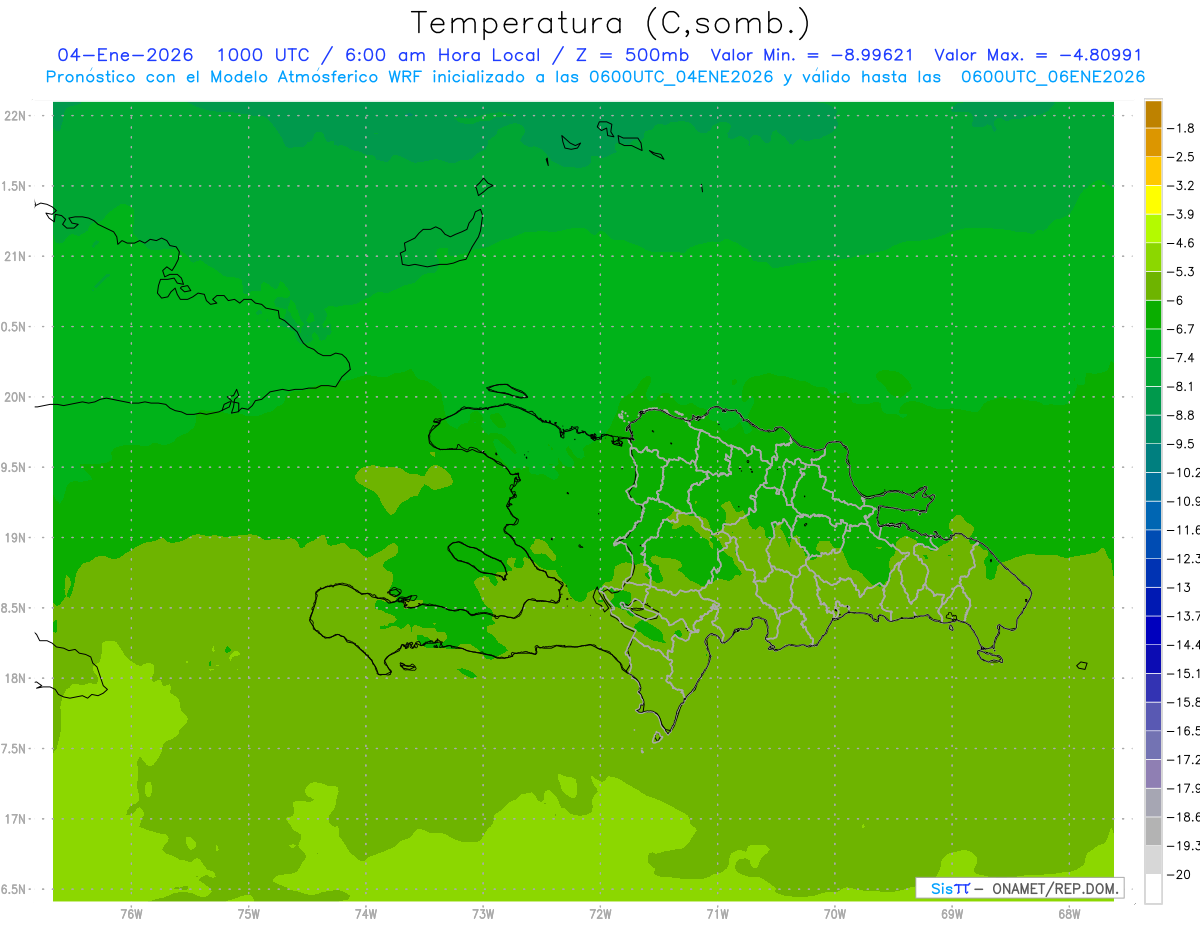Click the '22N' latitude label
This screenshot has height=927, width=1200.
click(17, 116)
